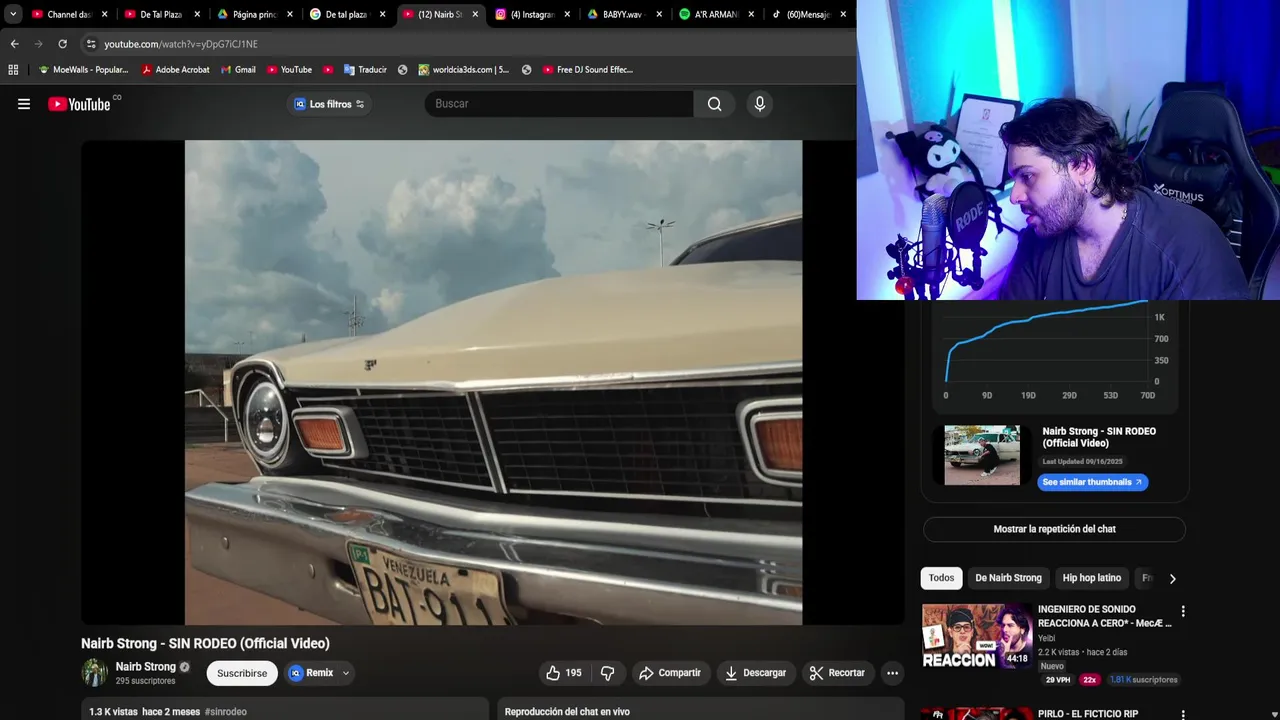The width and height of the screenshot is (1280, 720).
Task: Click the 22x multiplier badge
Action: pyautogui.click(x=1089, y=680)
